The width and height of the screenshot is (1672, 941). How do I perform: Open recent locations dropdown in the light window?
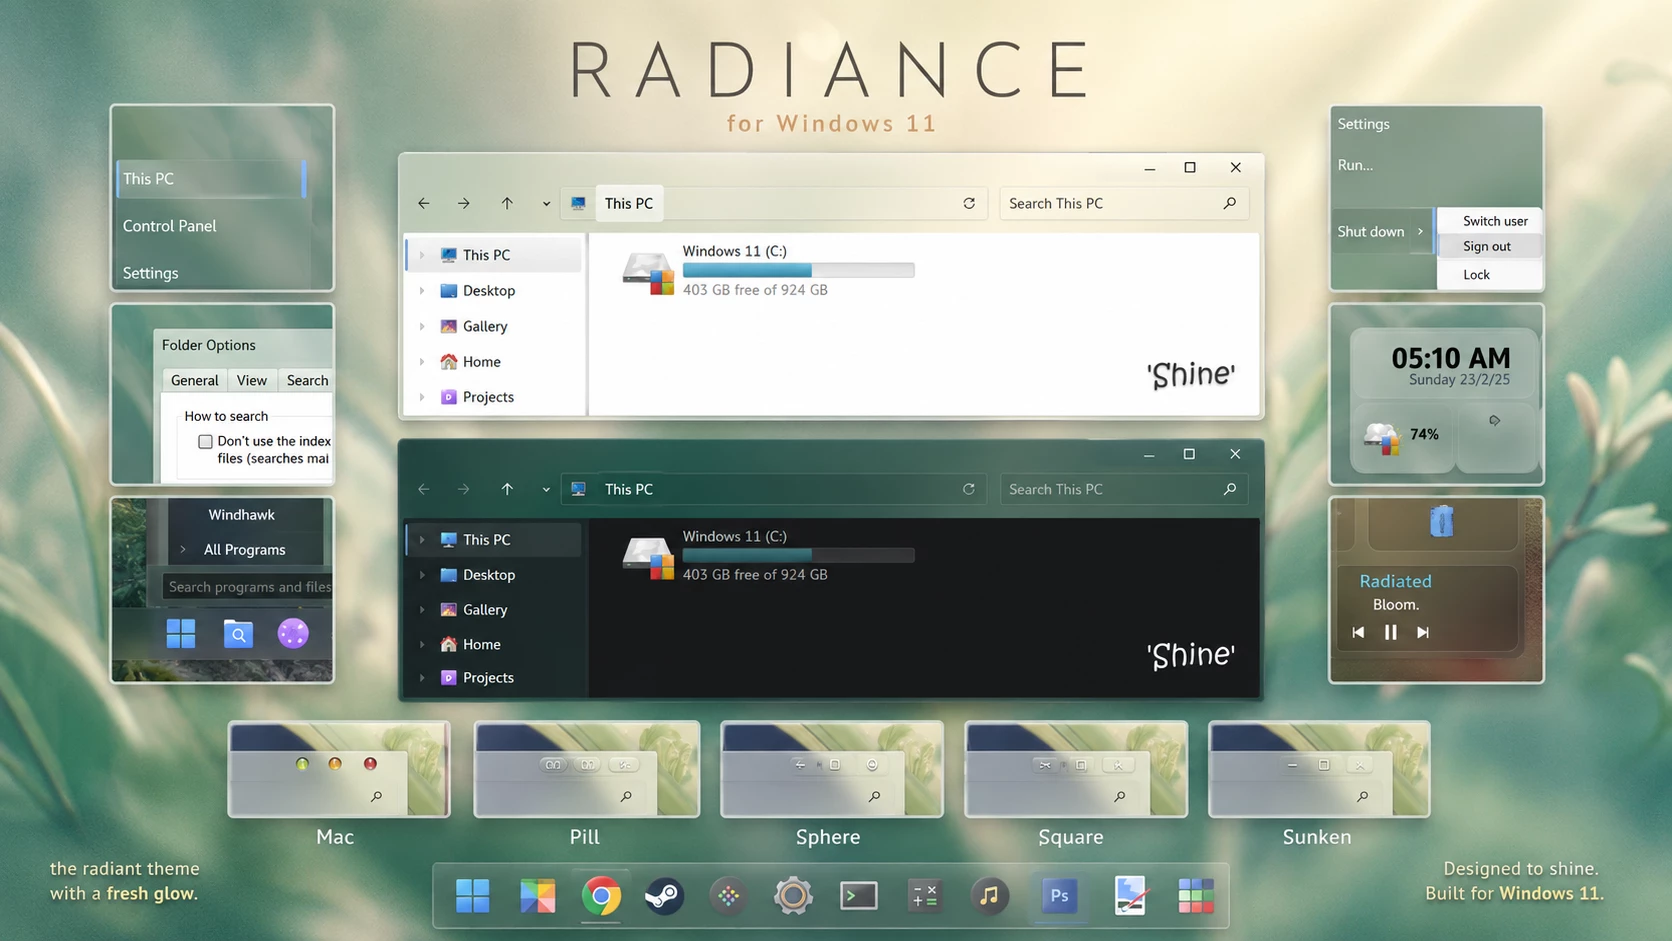546,204
